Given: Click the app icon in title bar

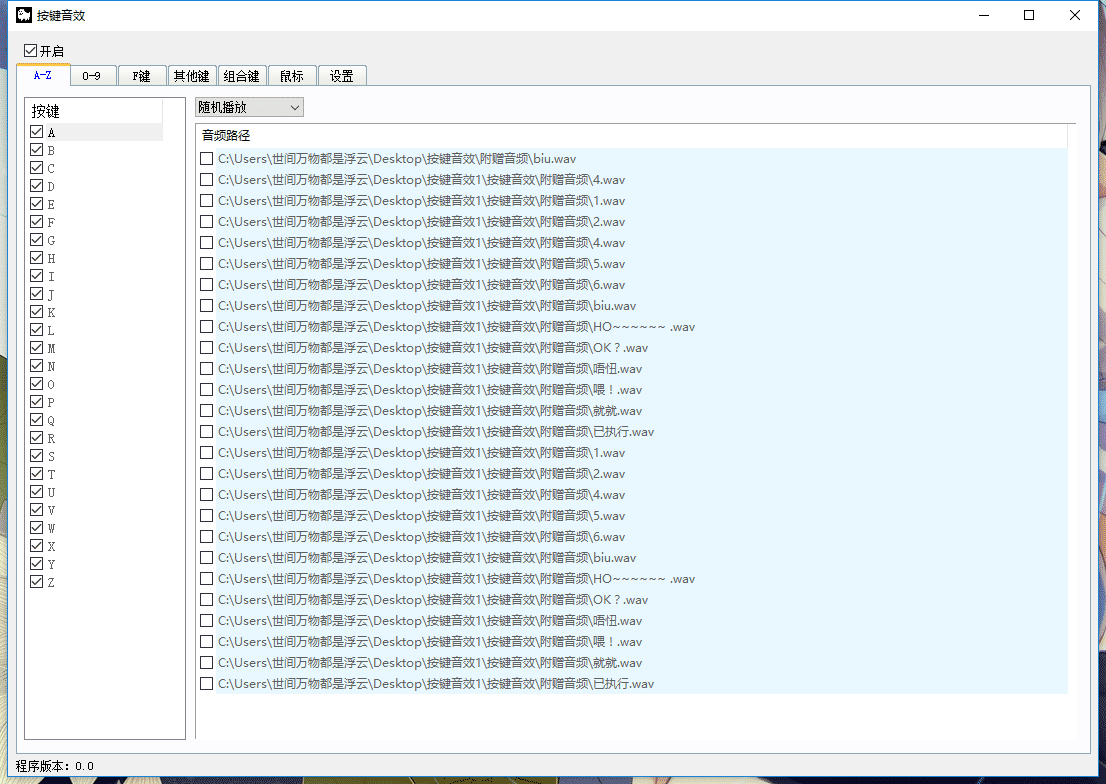Looking at the screenshot, I should (x=23, y=15).
